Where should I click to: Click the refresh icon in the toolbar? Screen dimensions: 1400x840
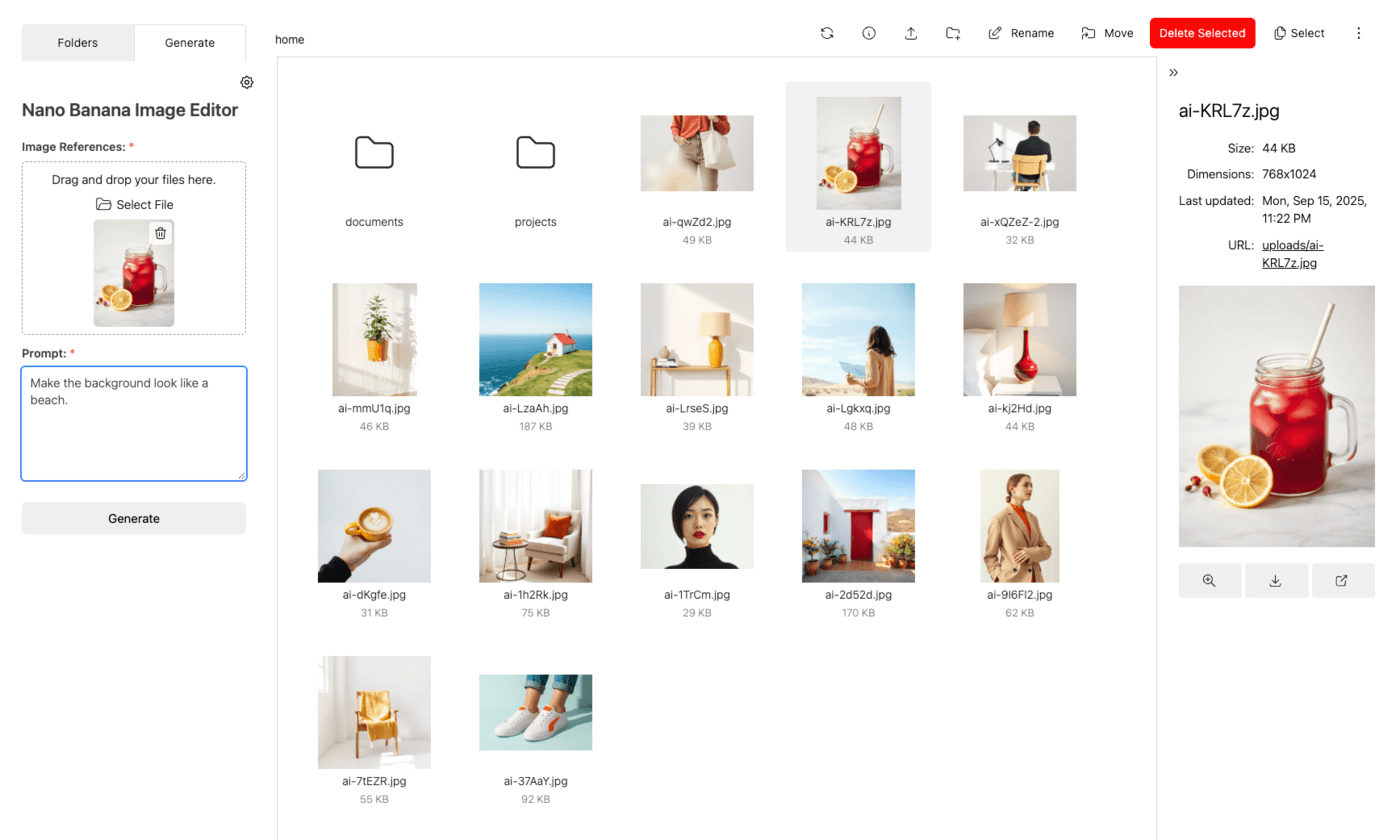[x=827, y=32]
